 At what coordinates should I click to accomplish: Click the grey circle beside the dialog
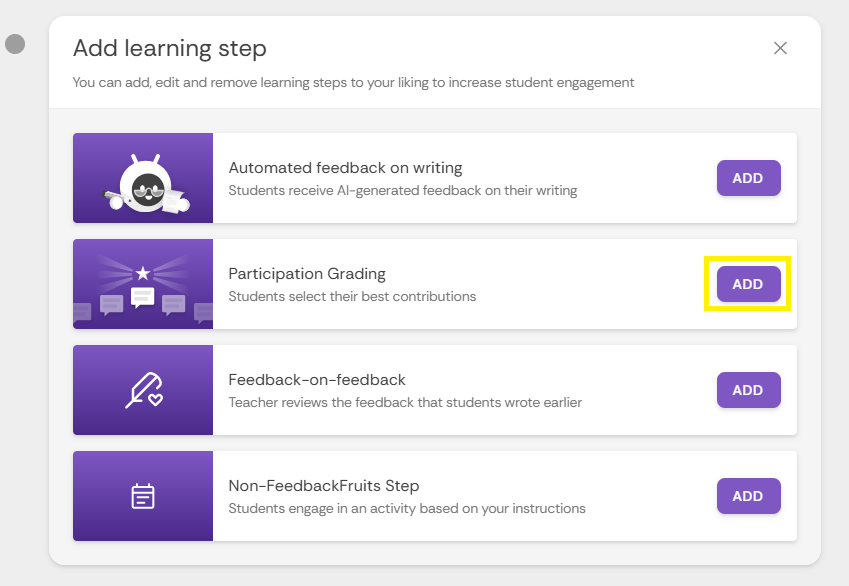click(15, 44)
